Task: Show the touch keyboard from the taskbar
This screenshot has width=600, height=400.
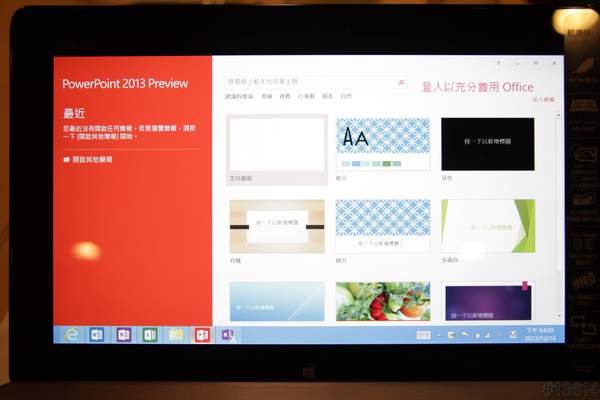Action: (424, 335)
